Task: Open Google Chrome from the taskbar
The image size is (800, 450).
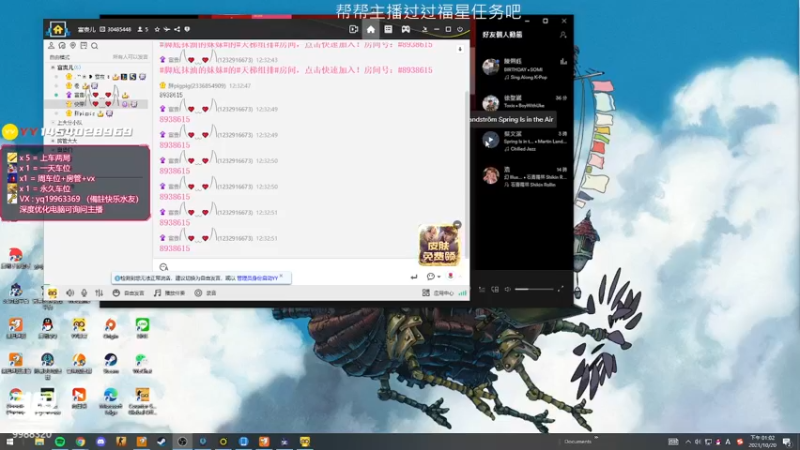Action: point(80,442)
